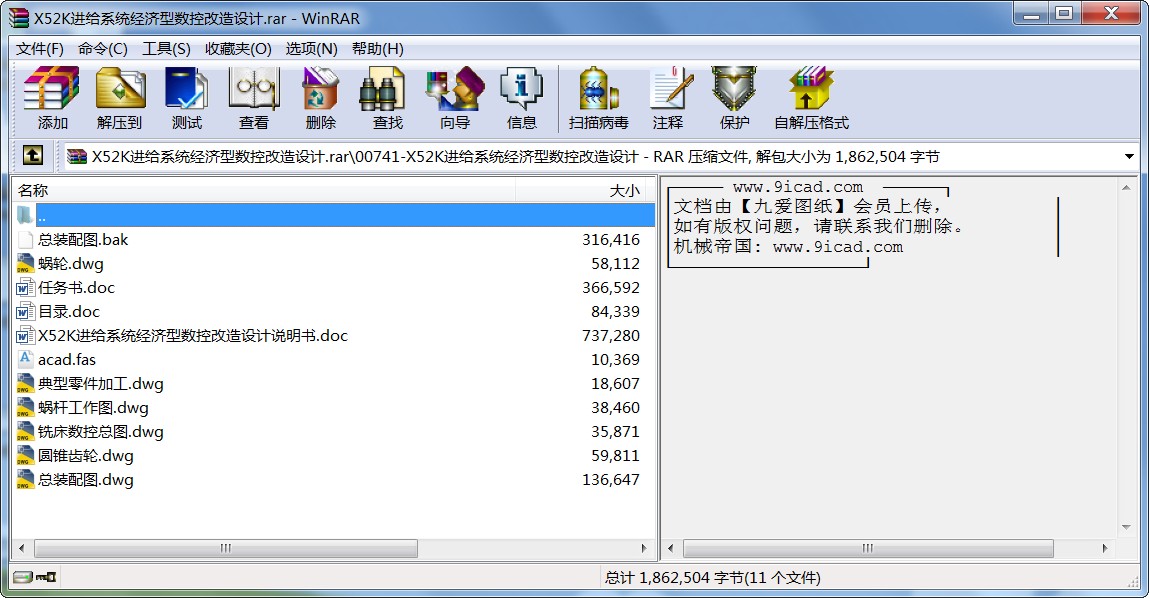
Task: Click the dwg icon of 典型零件加工.dwg
Action: point(25,383)
